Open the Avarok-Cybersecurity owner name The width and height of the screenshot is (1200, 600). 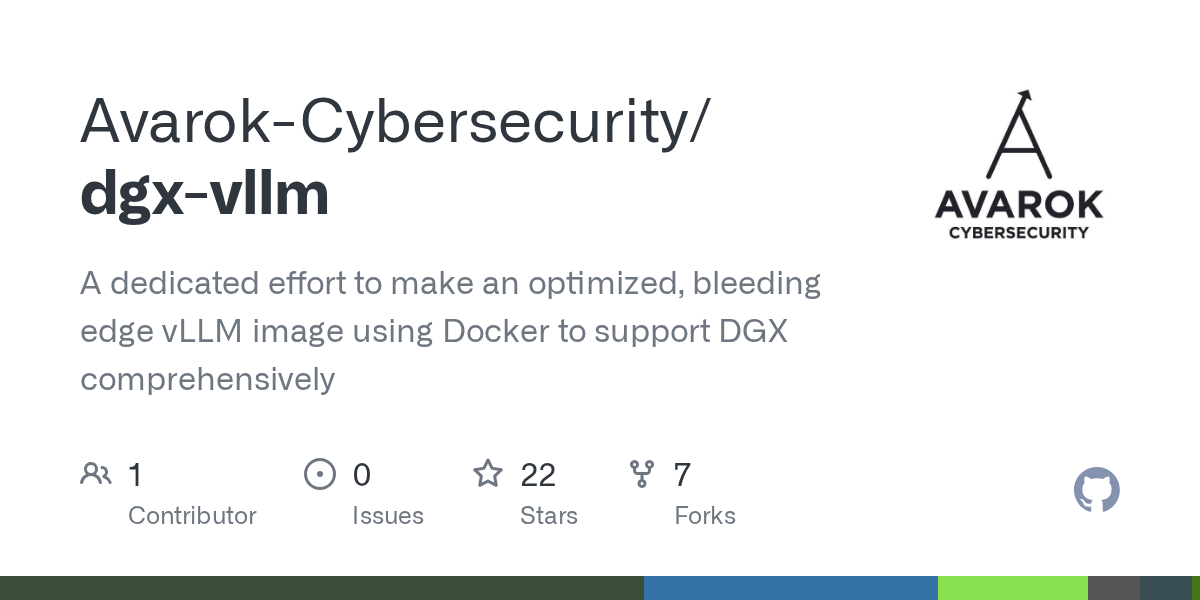coord(394,121)
